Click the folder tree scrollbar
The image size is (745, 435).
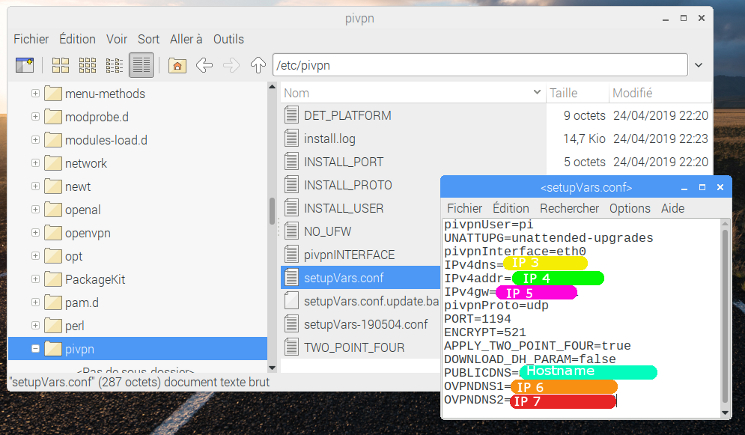tap(272, 211)
